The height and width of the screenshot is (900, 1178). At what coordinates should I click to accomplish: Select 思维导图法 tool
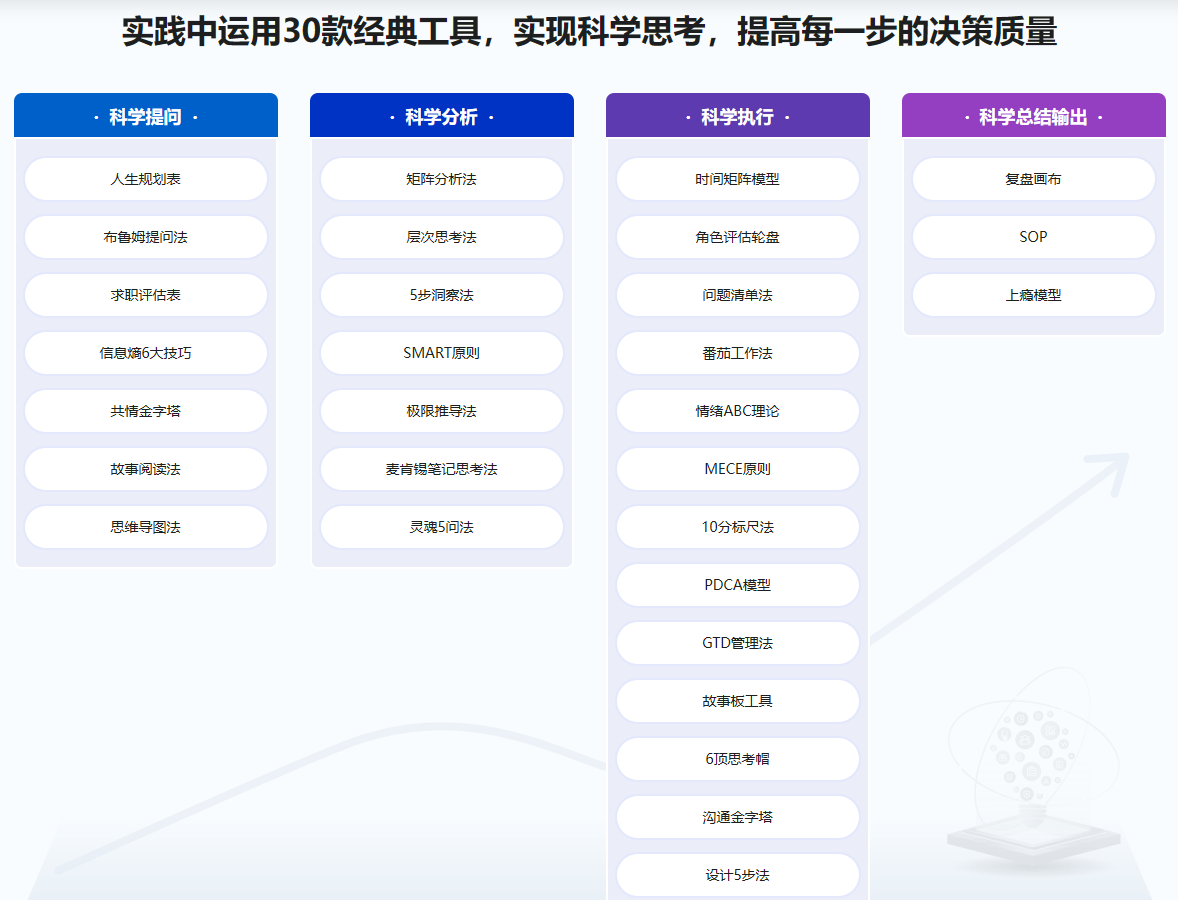click(x=146, y=527)
